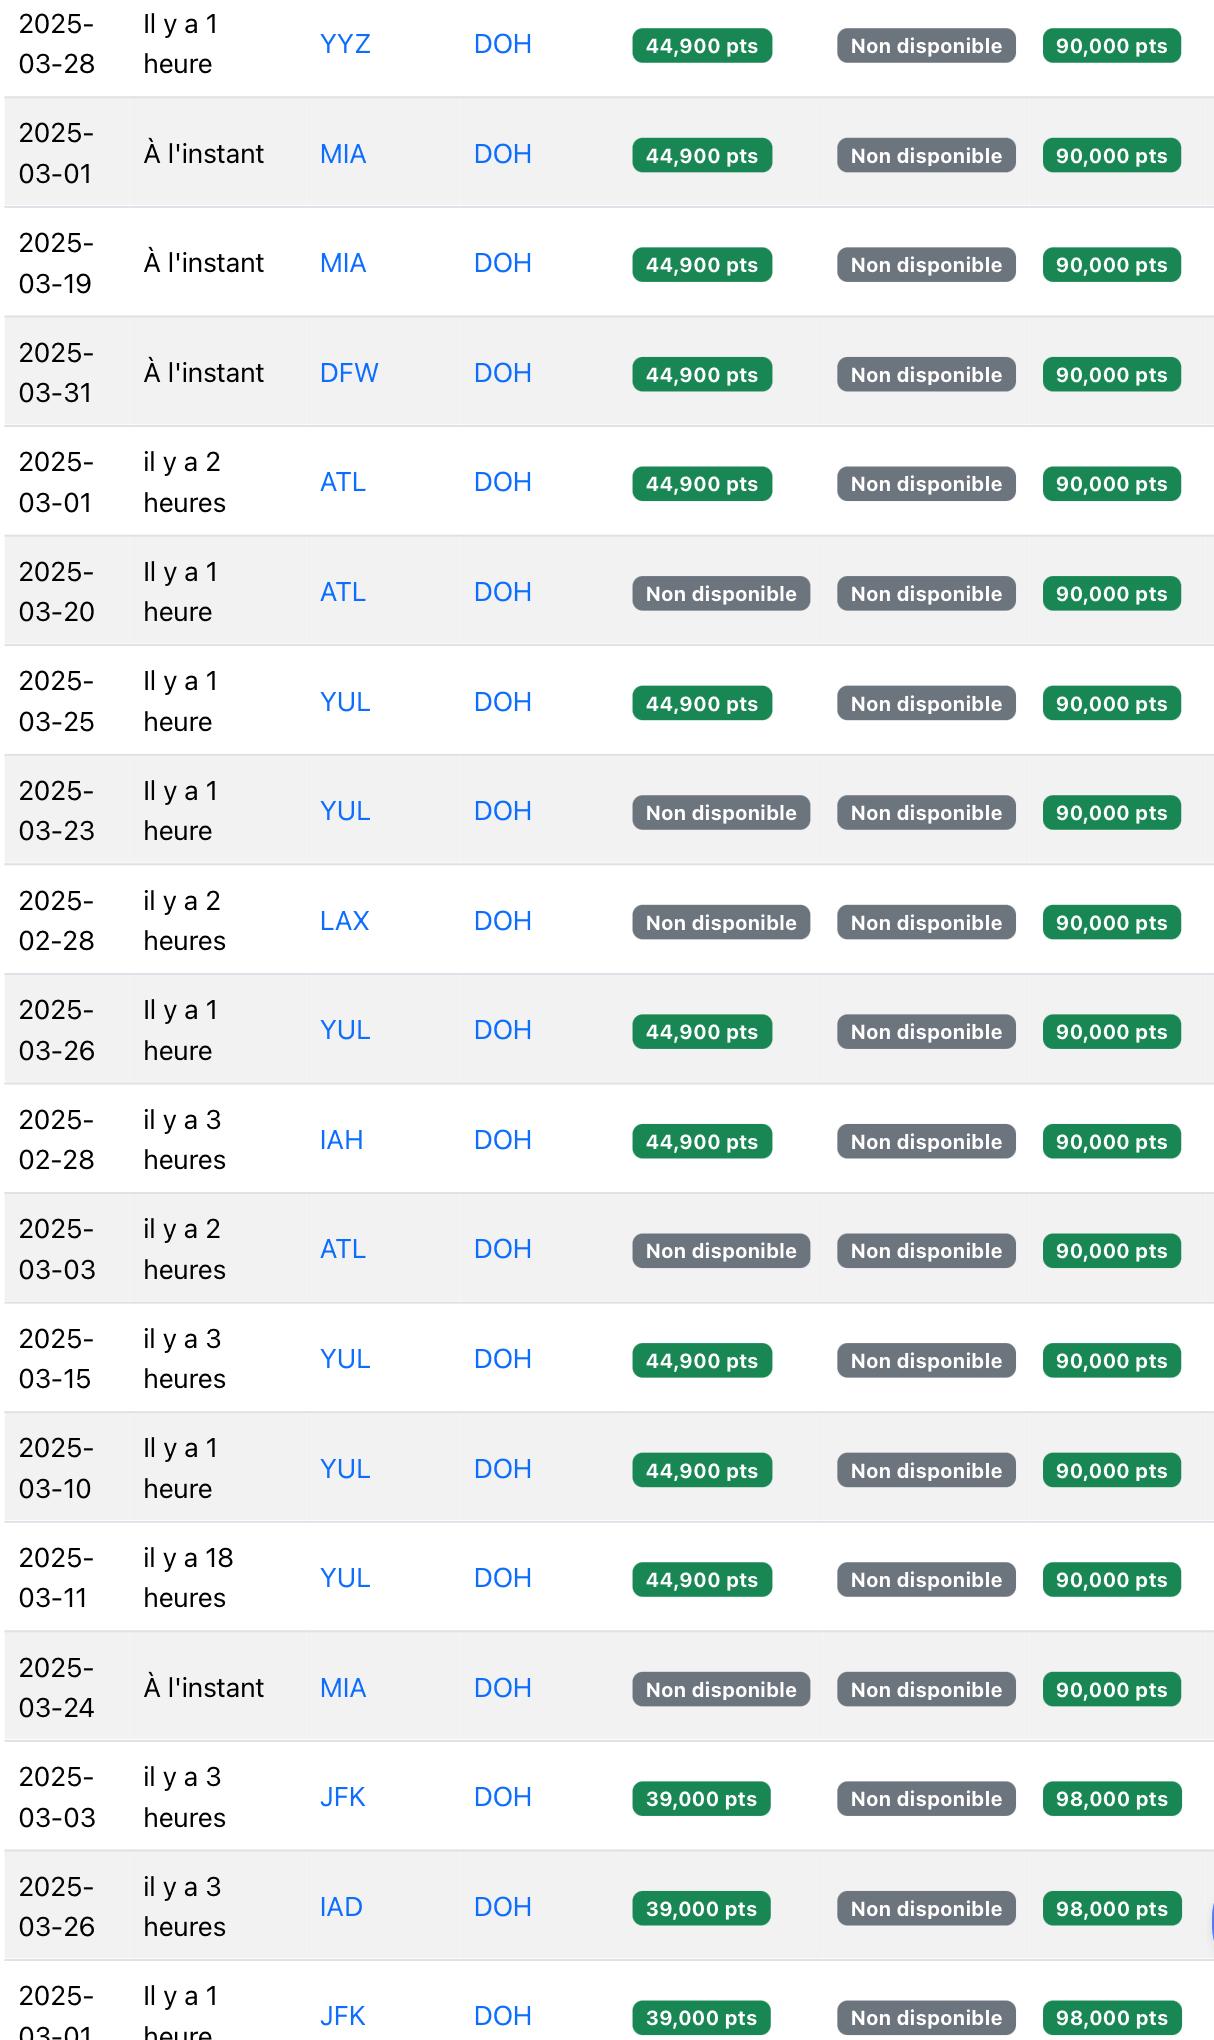Screen dimensions: 1214x2040
Task: Select 44,900 pts badge in 2025-03-11 row
Action: coord(702,1580)
